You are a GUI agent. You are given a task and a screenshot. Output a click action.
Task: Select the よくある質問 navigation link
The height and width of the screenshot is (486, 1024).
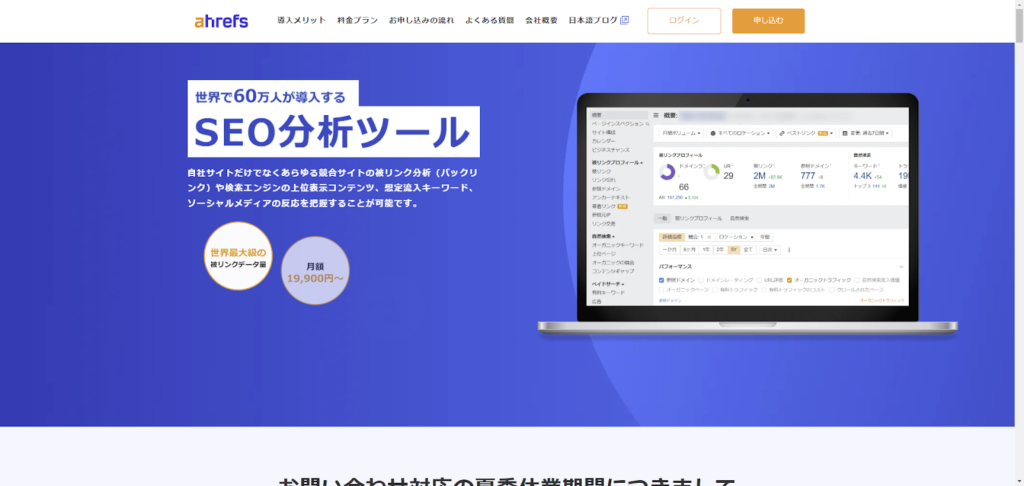pos(489,21)
